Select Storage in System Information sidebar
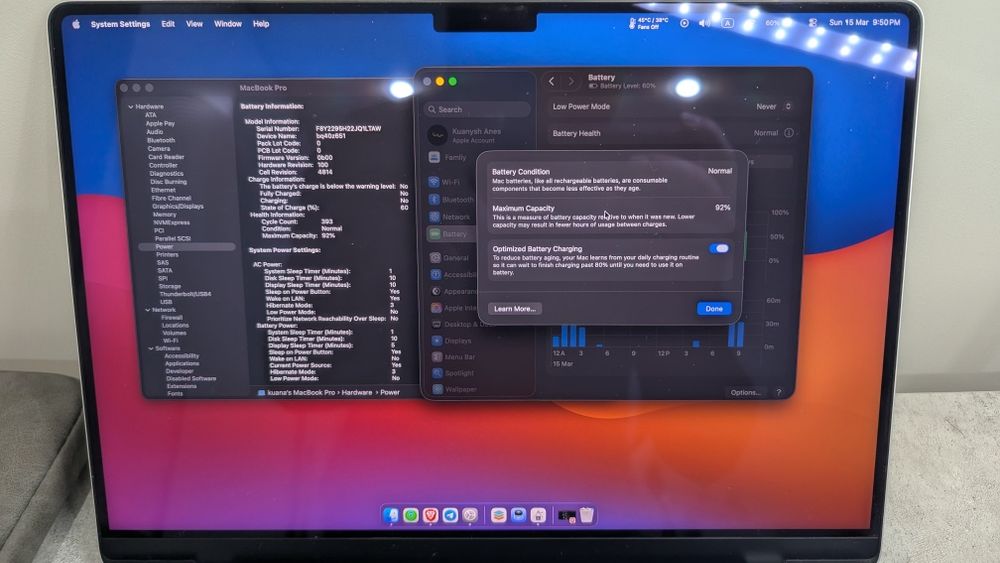The height and width of the screenshot is (563, 1000). [170, 287]
